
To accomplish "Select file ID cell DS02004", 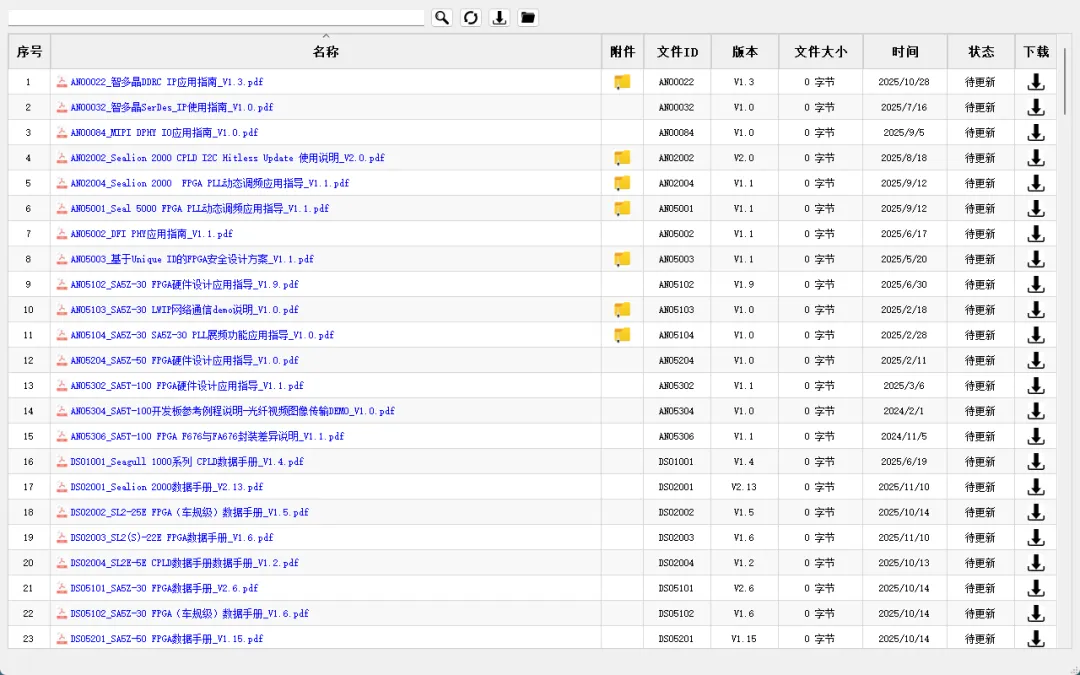I will [x=676, y=563].
